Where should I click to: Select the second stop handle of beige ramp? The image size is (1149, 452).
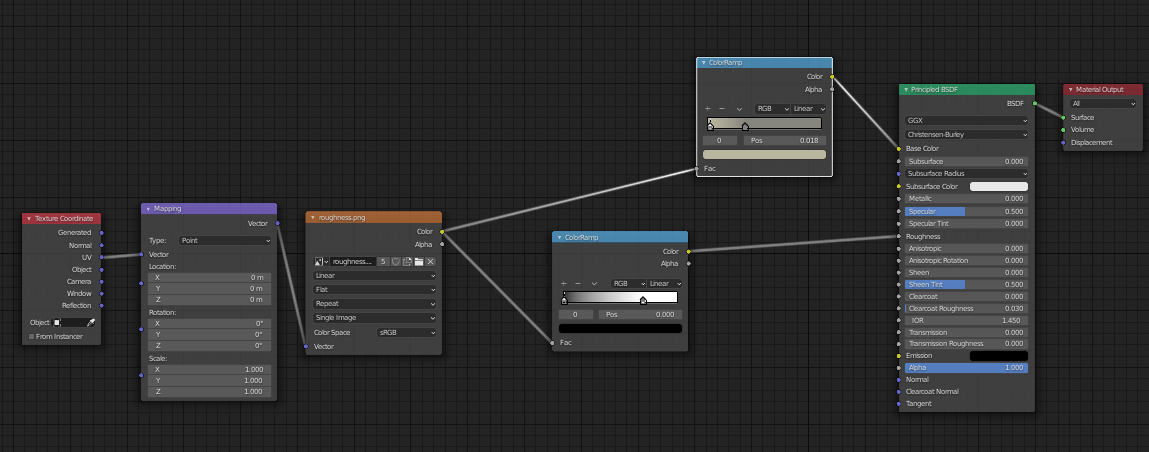(745, 126)
